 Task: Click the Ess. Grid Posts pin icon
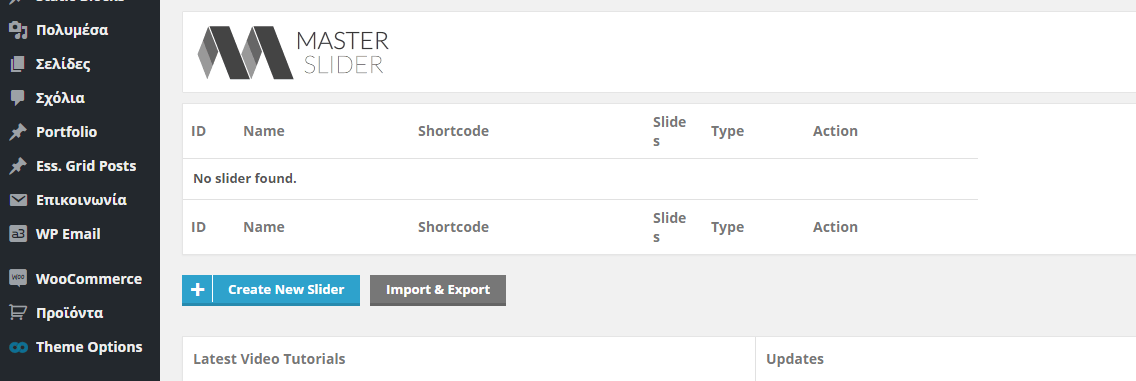coord(18,166)
